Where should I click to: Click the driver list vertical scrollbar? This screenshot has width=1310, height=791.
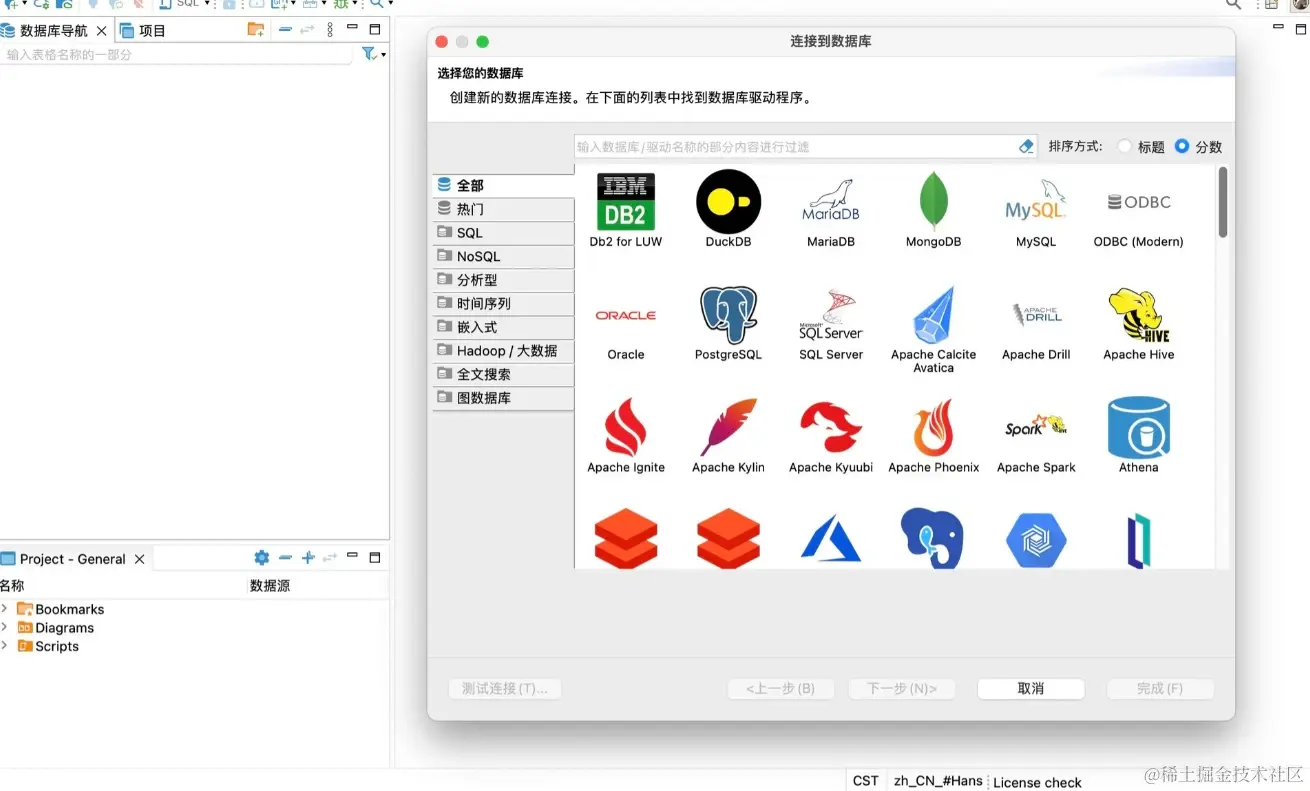pos(1223,203)
